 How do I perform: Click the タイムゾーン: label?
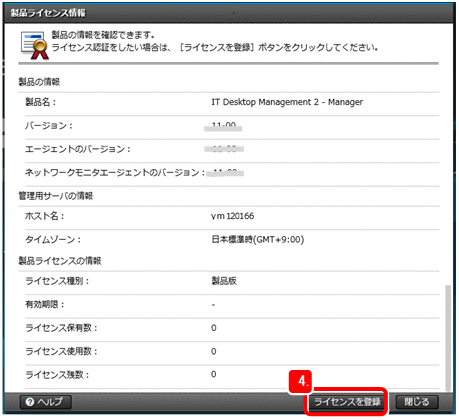[53, 240]
